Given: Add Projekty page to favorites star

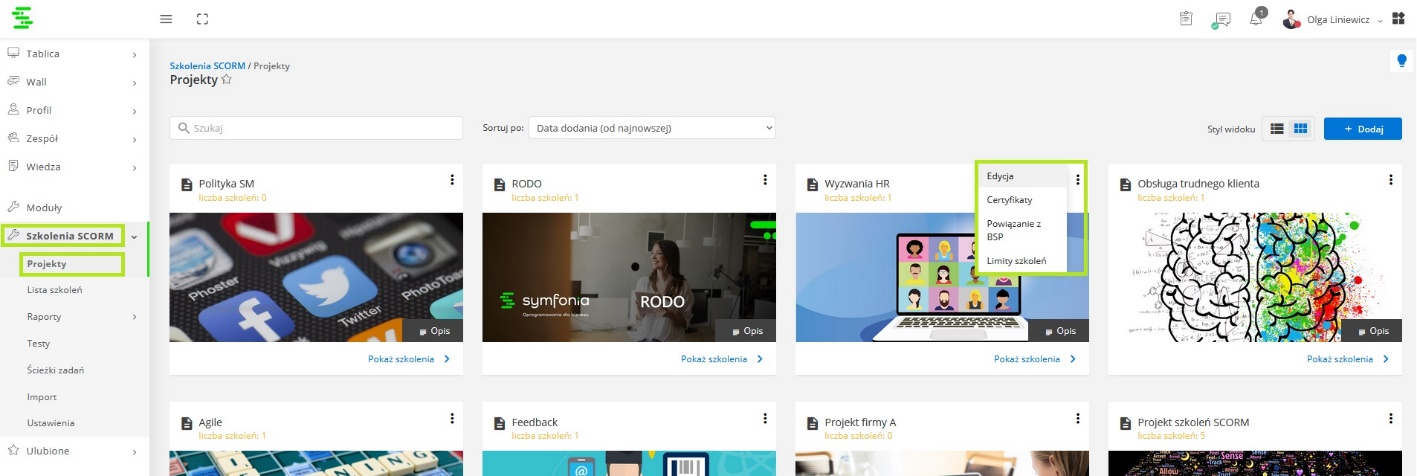Looking at the screenshot, I should point(227,80).
